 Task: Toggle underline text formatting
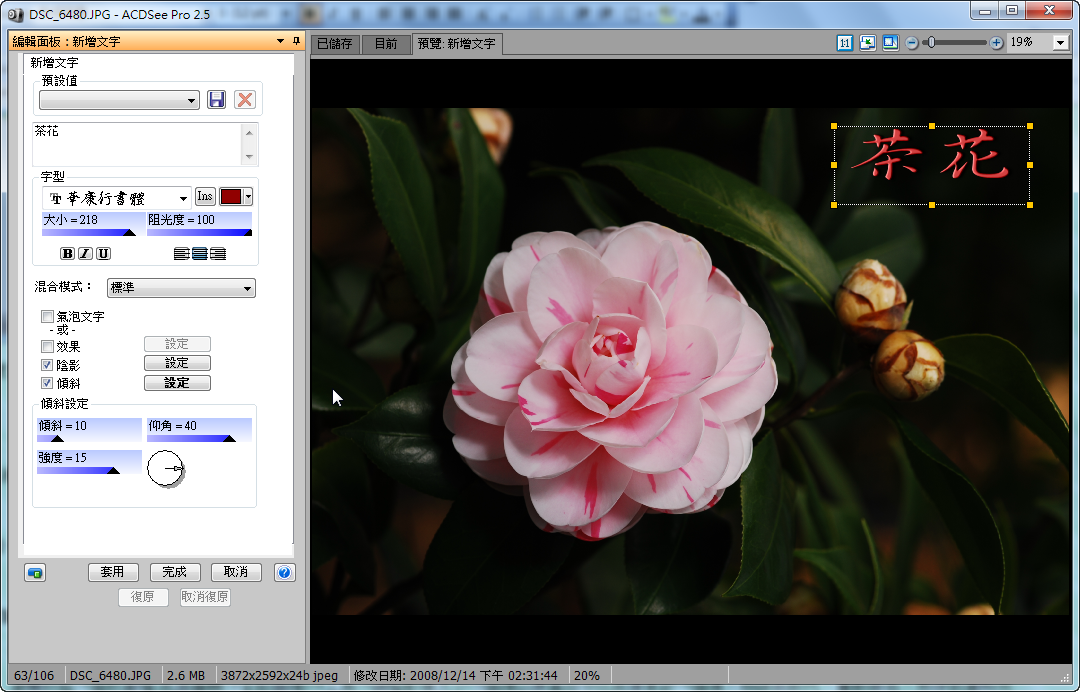(103, 254)
